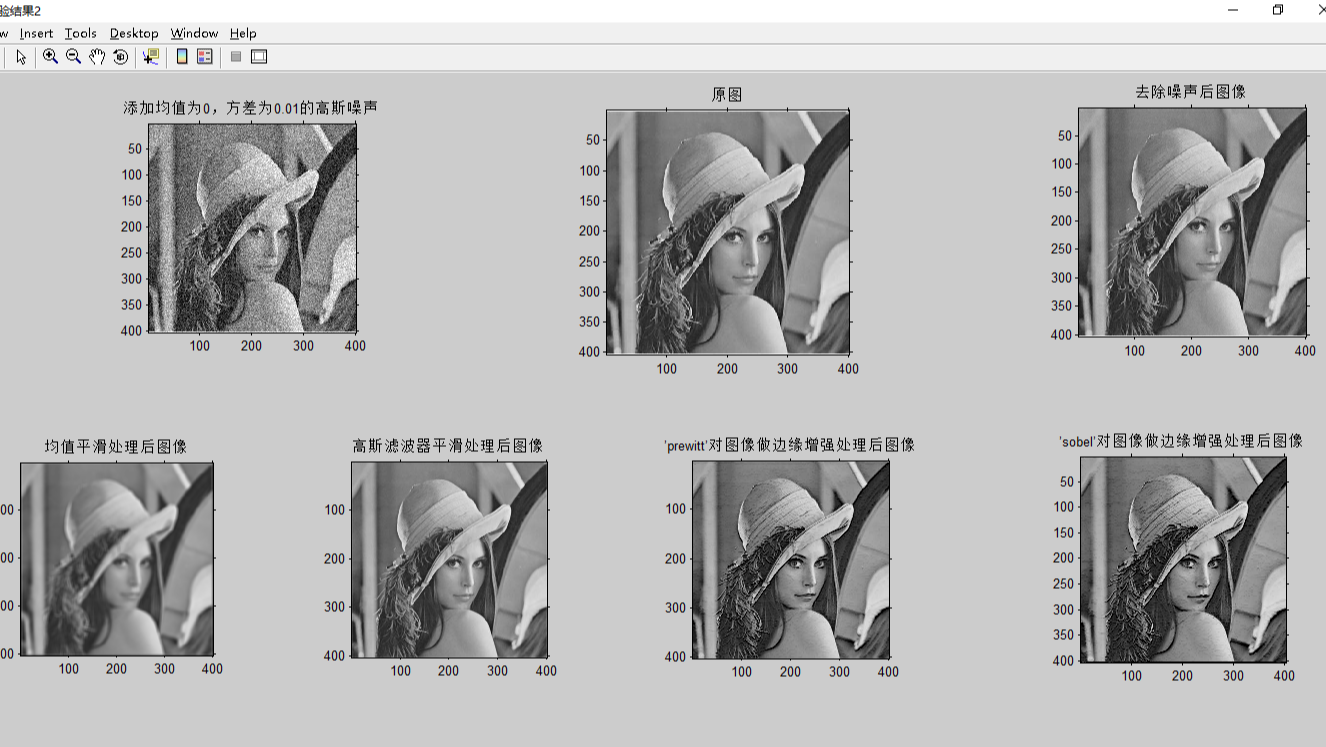Screen dimensions: 1326x747
Task: Select the Edit Plot arrow tool
Action: point(21,57)
